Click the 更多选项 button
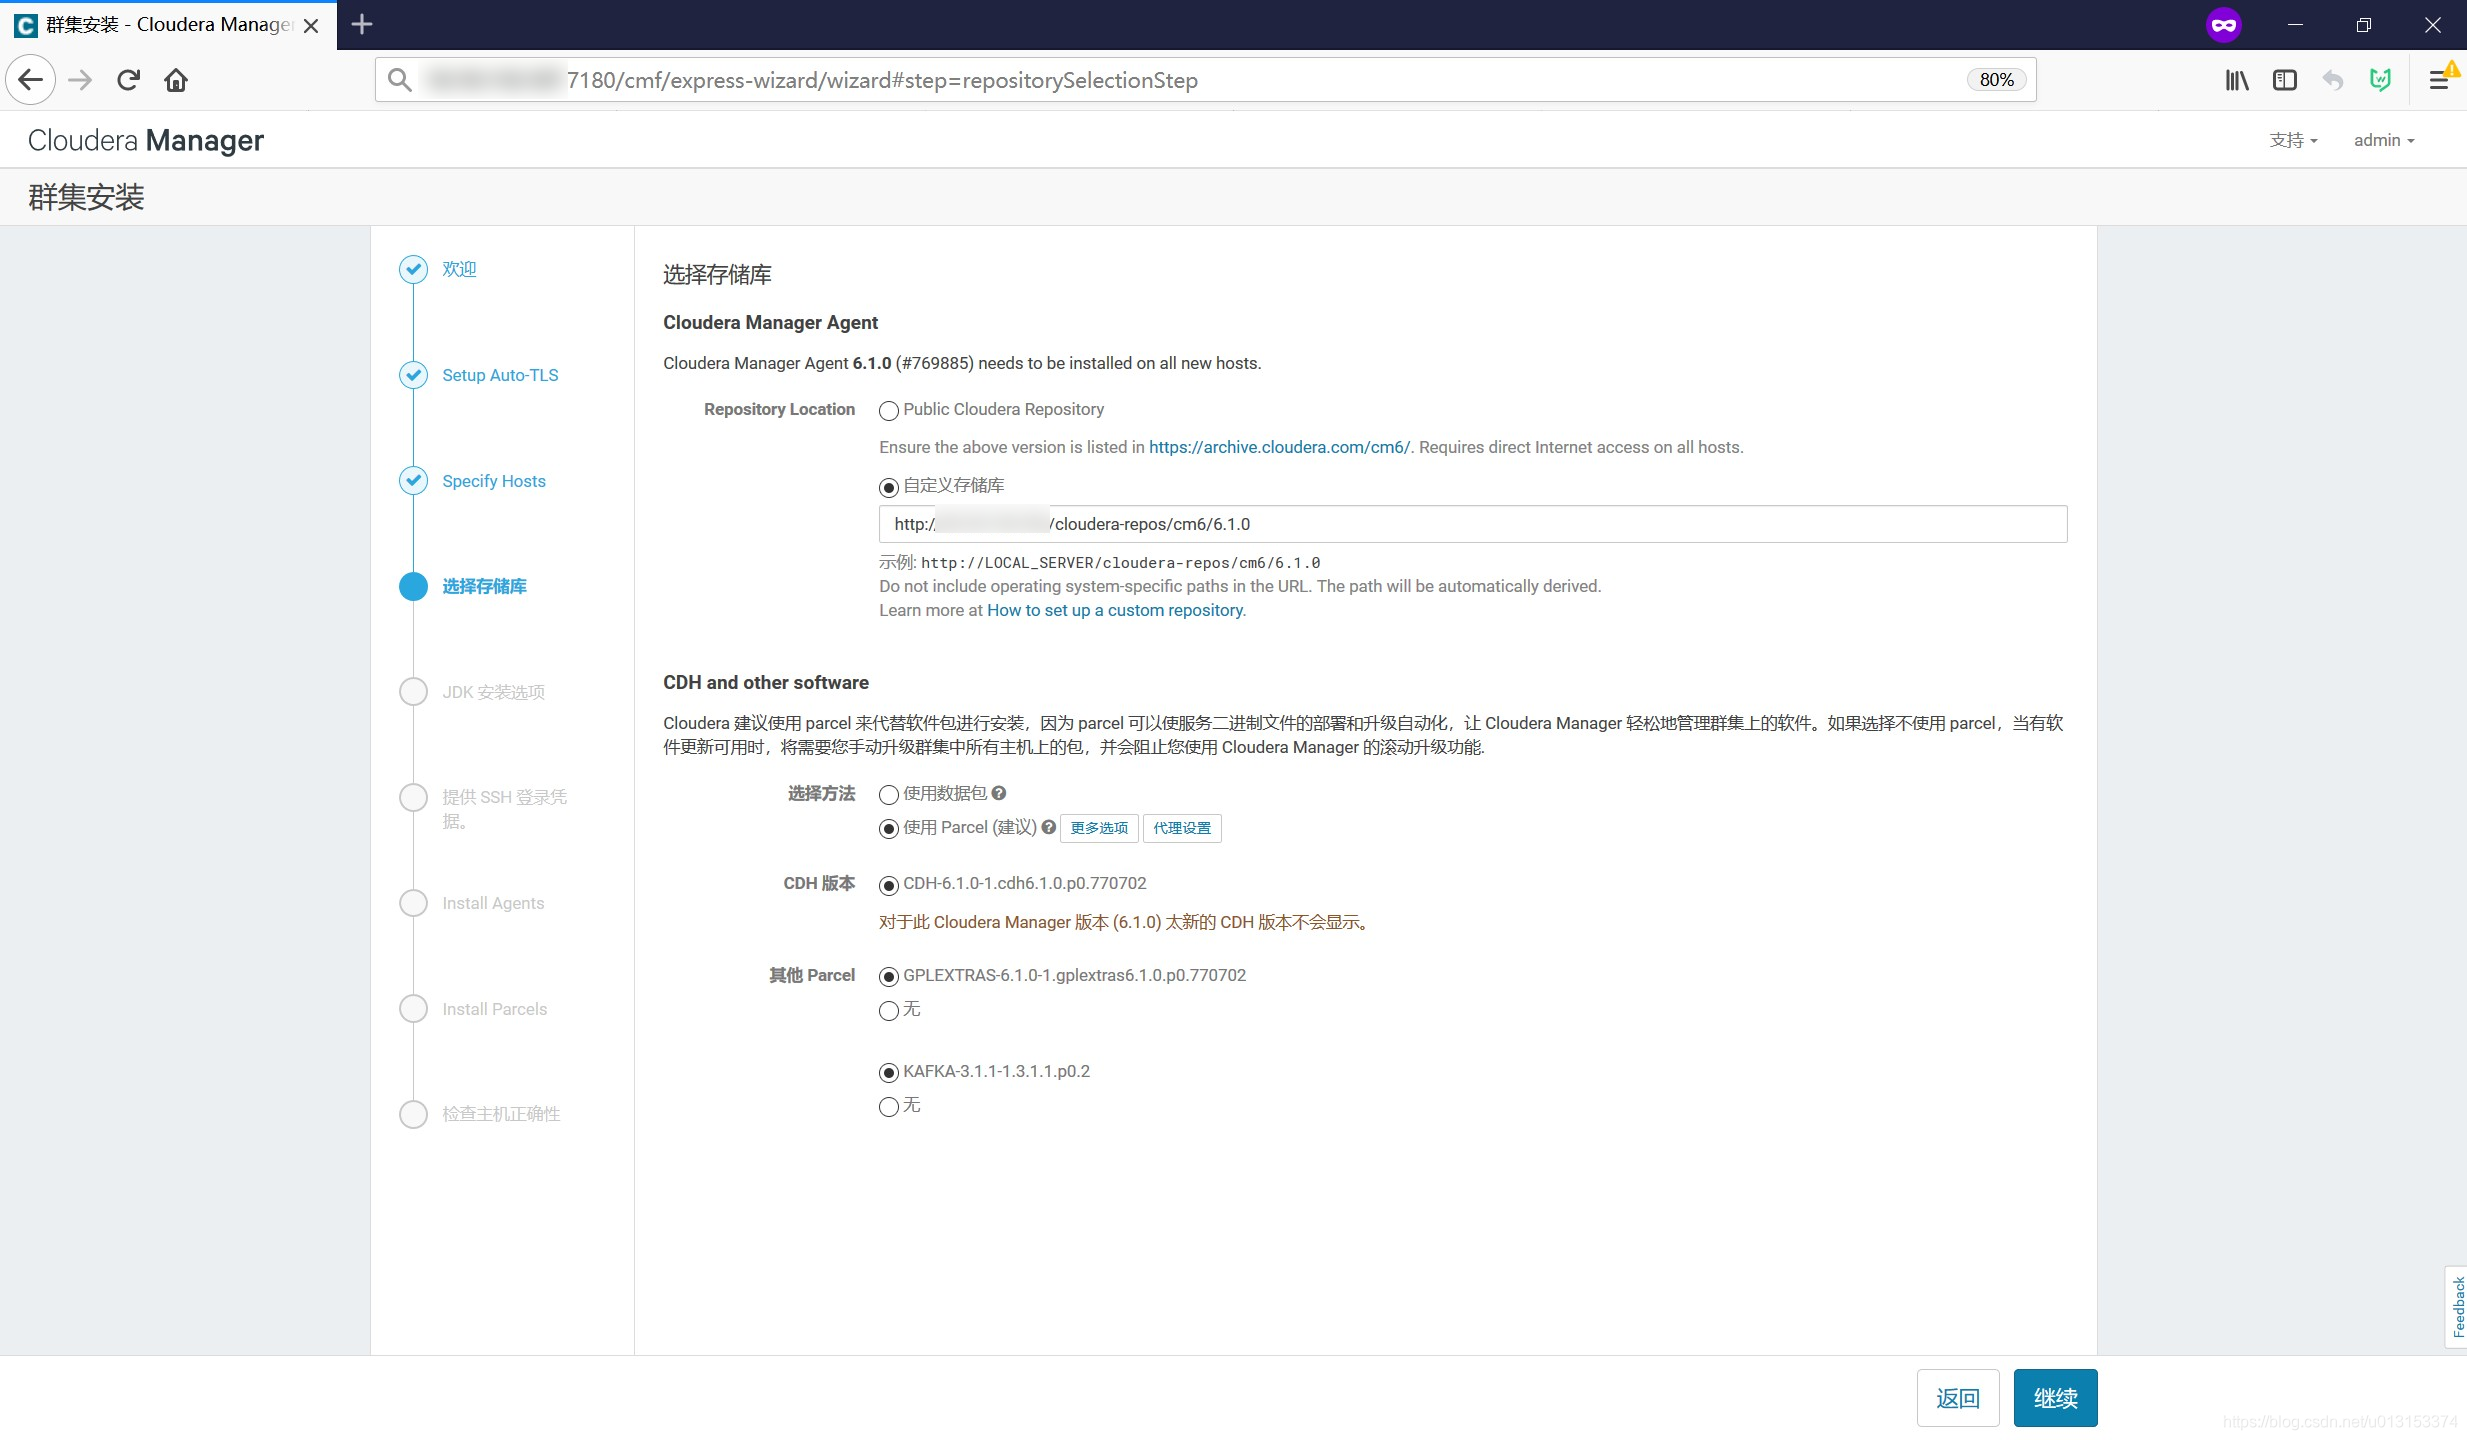The height and width of the screenshot is (1440, 2467). [1098, 828]
